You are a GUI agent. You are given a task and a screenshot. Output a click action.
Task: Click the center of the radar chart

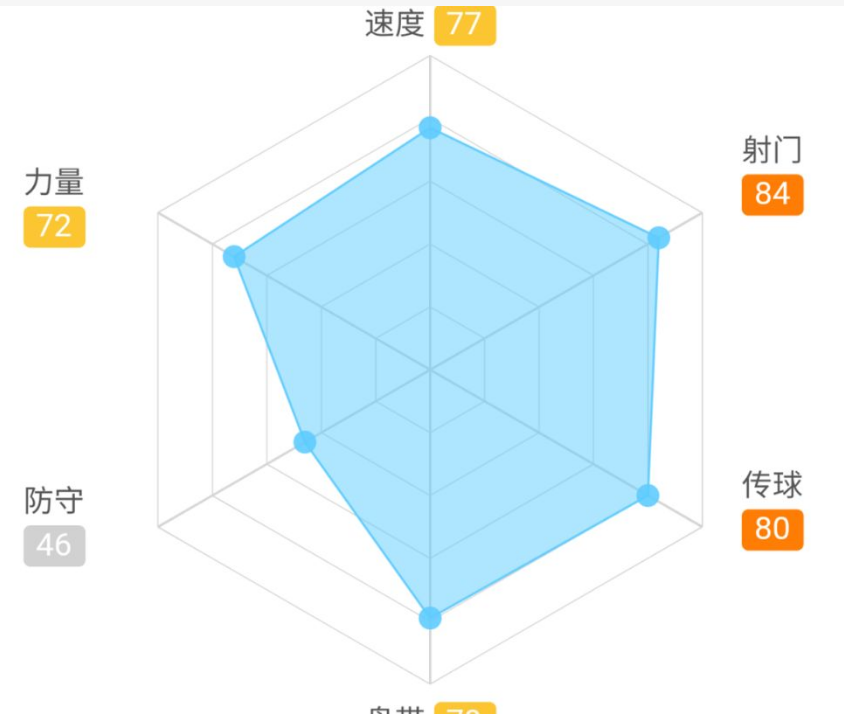coord(430,370)
